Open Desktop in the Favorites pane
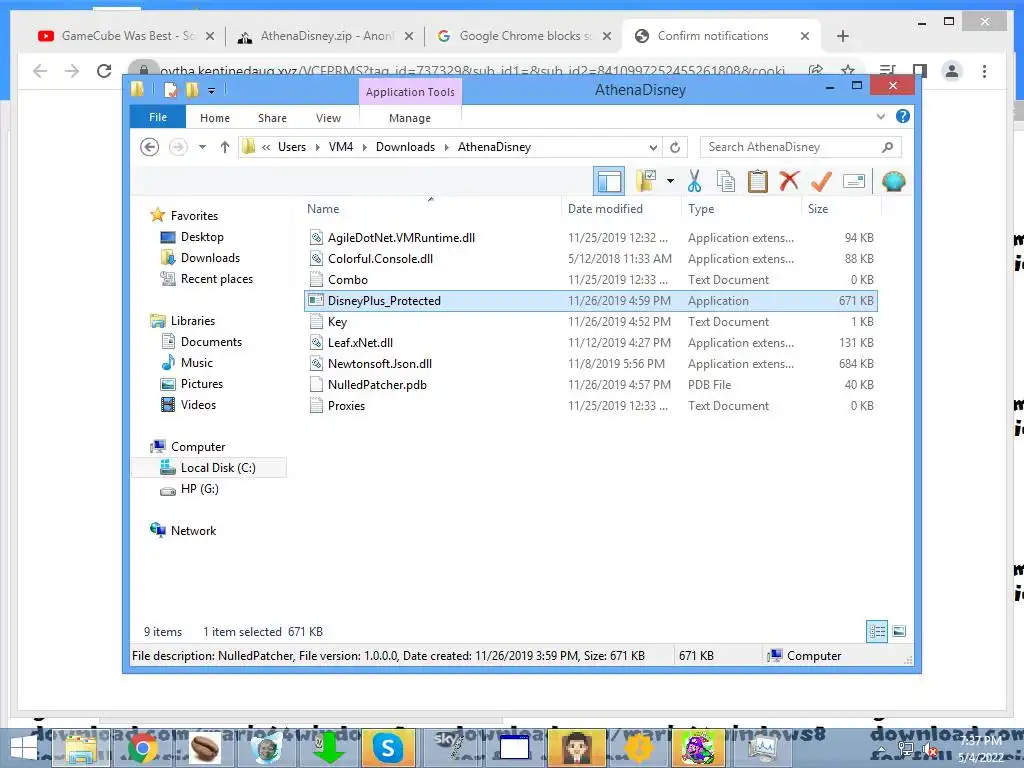The width and height of the screenshot is (1024, 768). tap(202, 236)
